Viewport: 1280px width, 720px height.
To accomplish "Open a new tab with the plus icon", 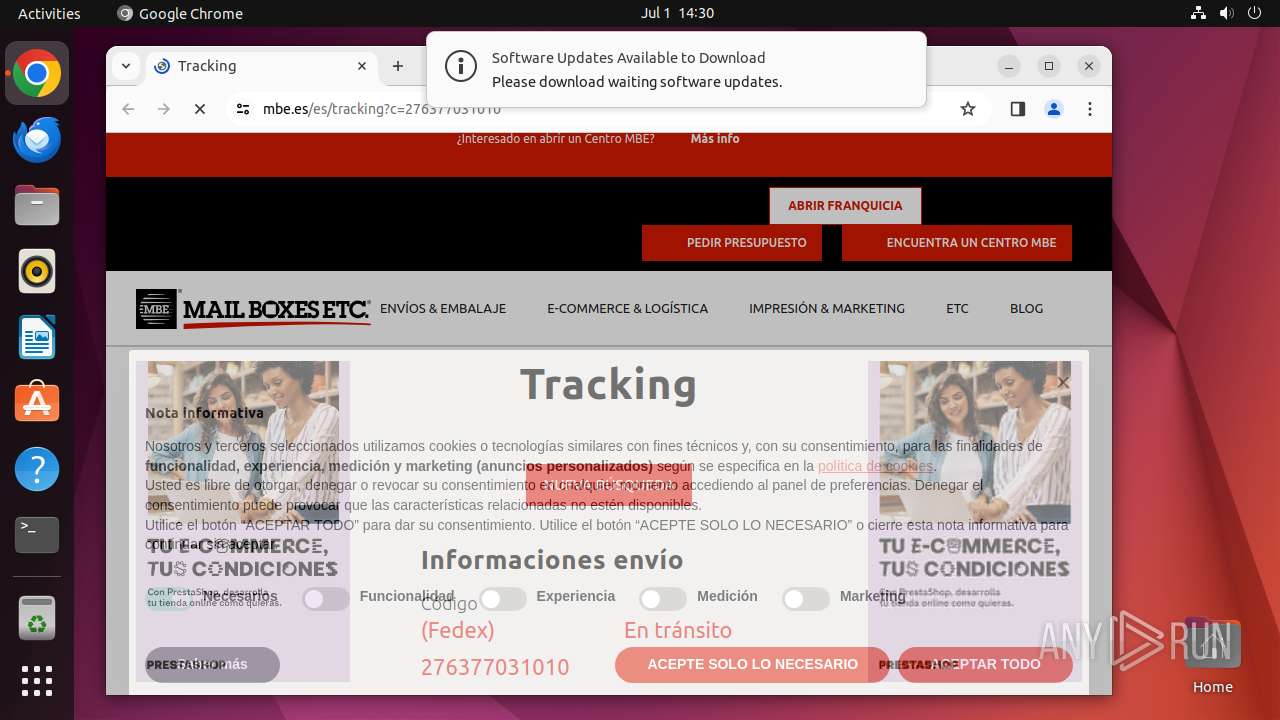I will 398,66.
